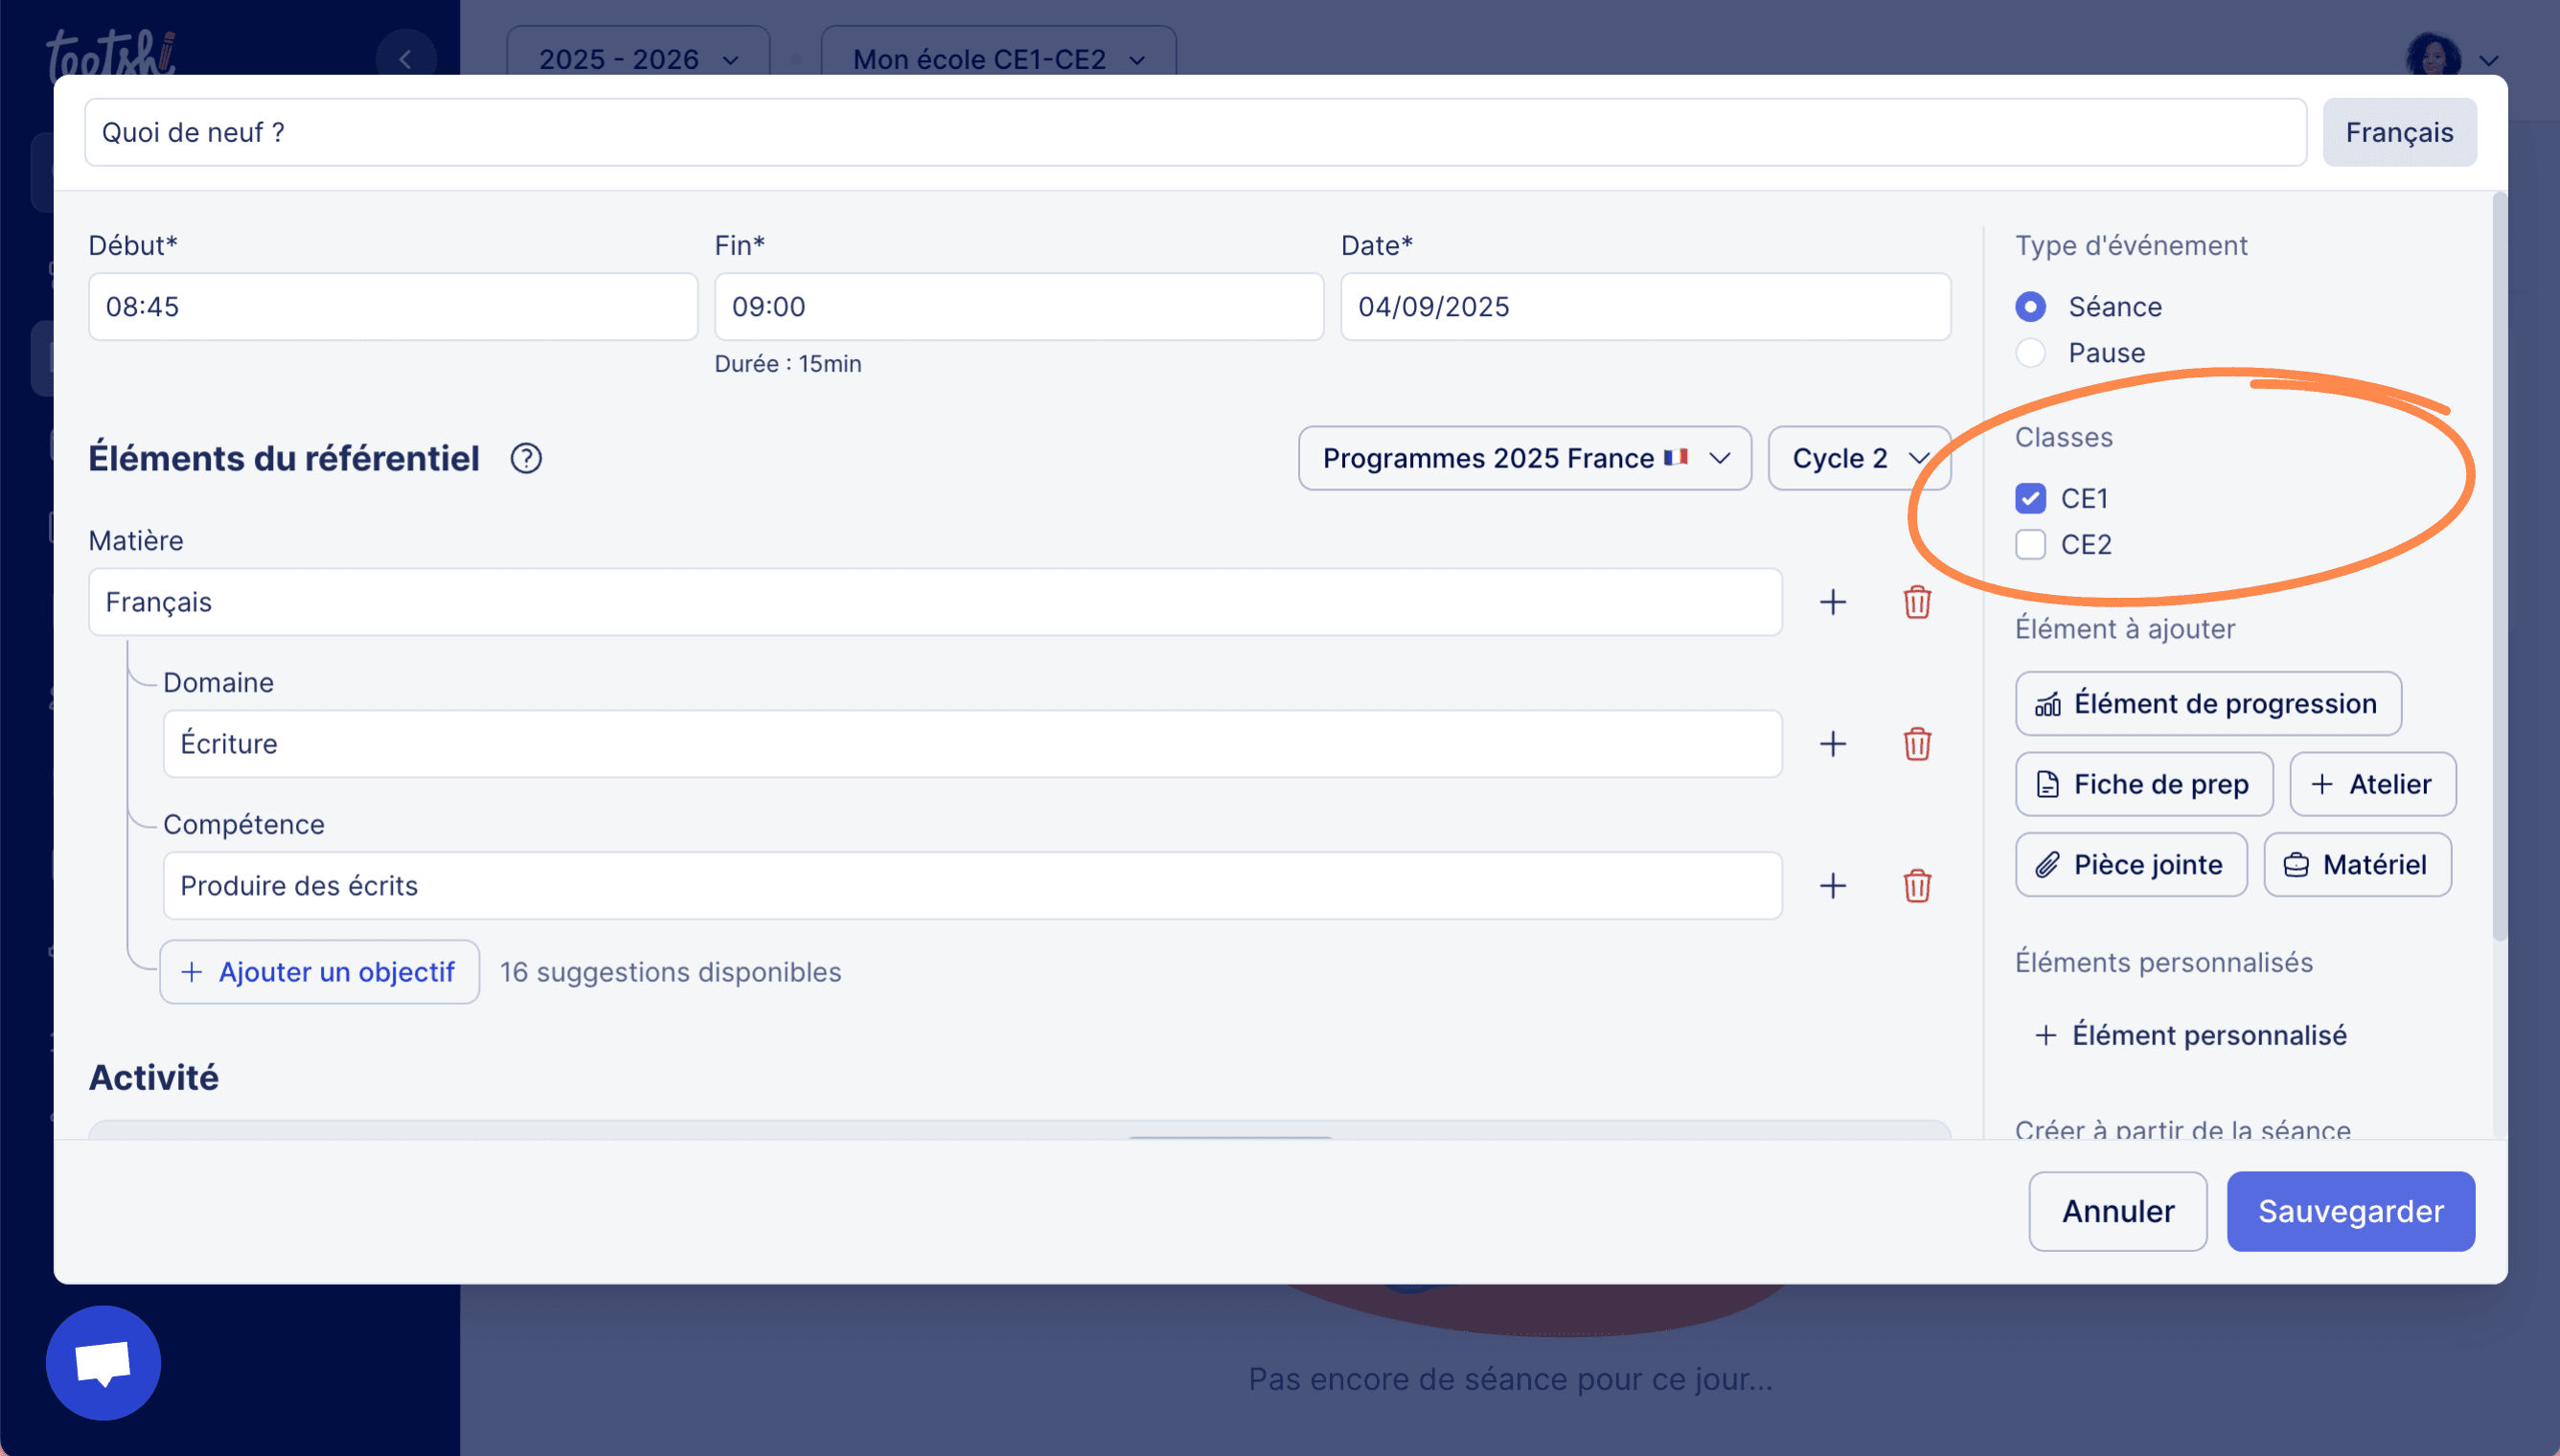Screen dimensions: 2560x1456
Task: Click the Début time field 08:45
Action: (393, 307)
